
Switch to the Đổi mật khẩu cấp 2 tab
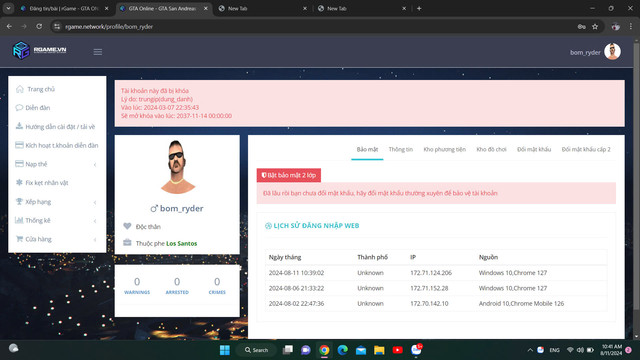pos(586,149)
